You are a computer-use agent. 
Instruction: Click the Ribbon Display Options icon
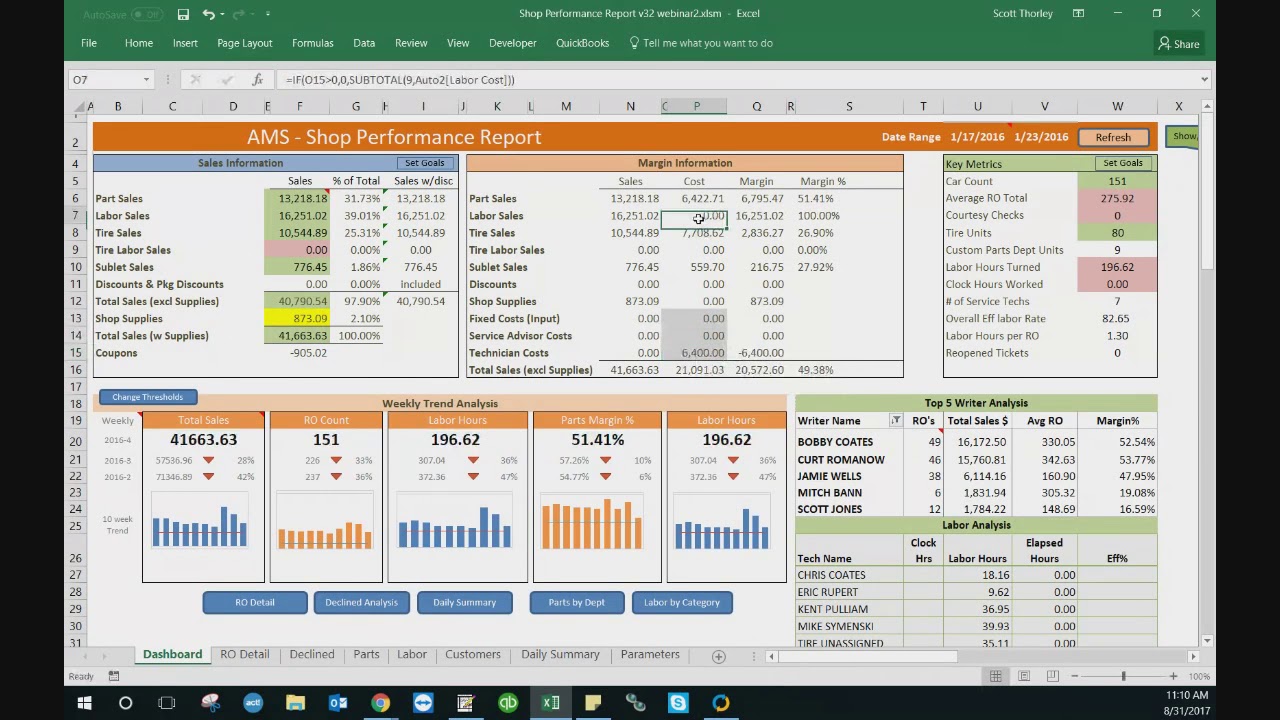[x=1078, y=14]
